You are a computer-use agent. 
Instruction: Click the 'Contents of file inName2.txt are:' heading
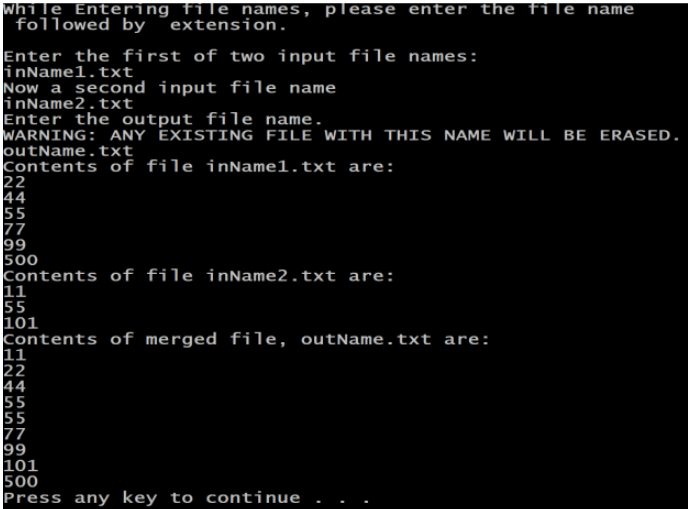click(x=200, y=276)
